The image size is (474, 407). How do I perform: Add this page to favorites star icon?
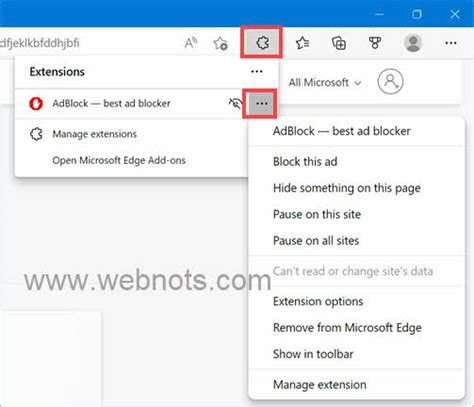pyautogui.click(x=220, y=43)
